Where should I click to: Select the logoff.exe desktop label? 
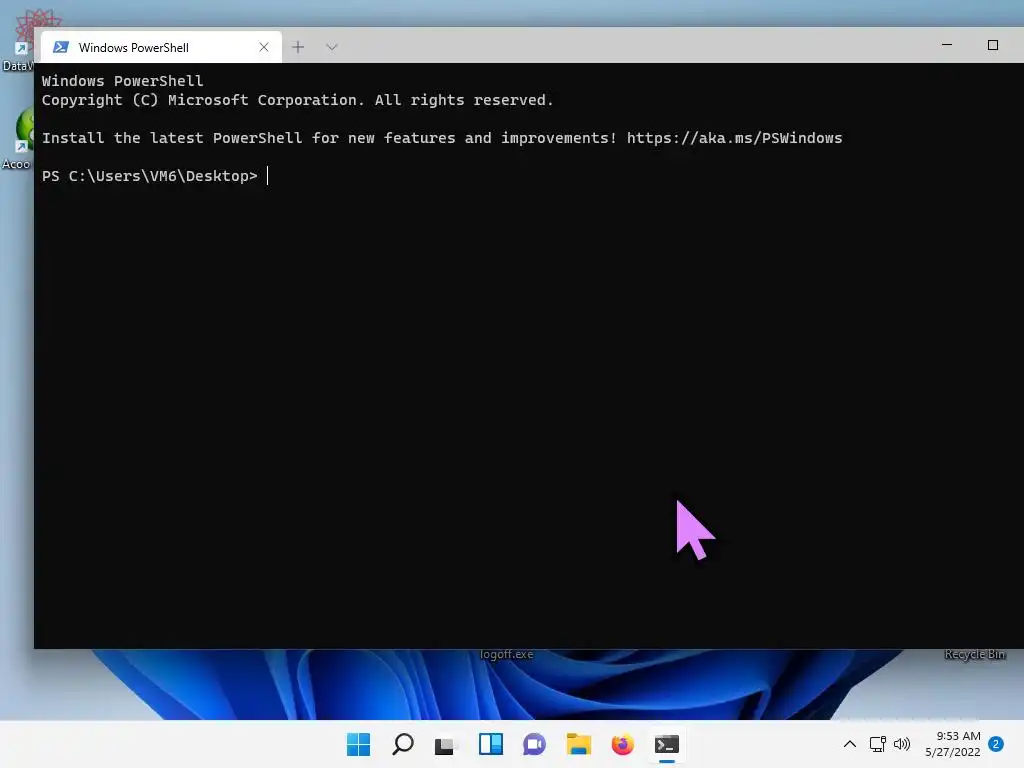pyautogui.click(x=507, y=654)
